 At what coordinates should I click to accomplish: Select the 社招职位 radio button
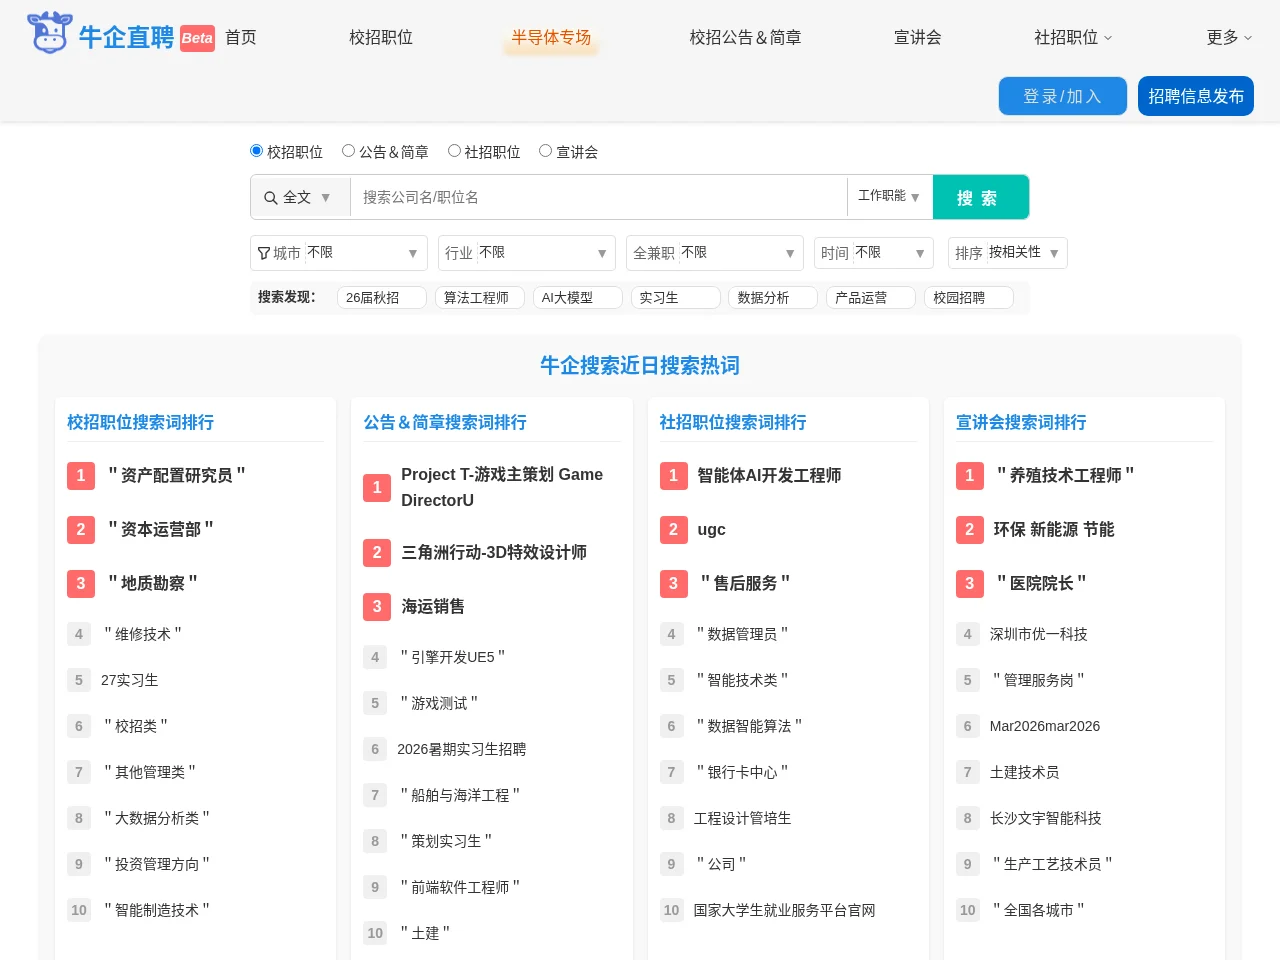coord(454,151)
